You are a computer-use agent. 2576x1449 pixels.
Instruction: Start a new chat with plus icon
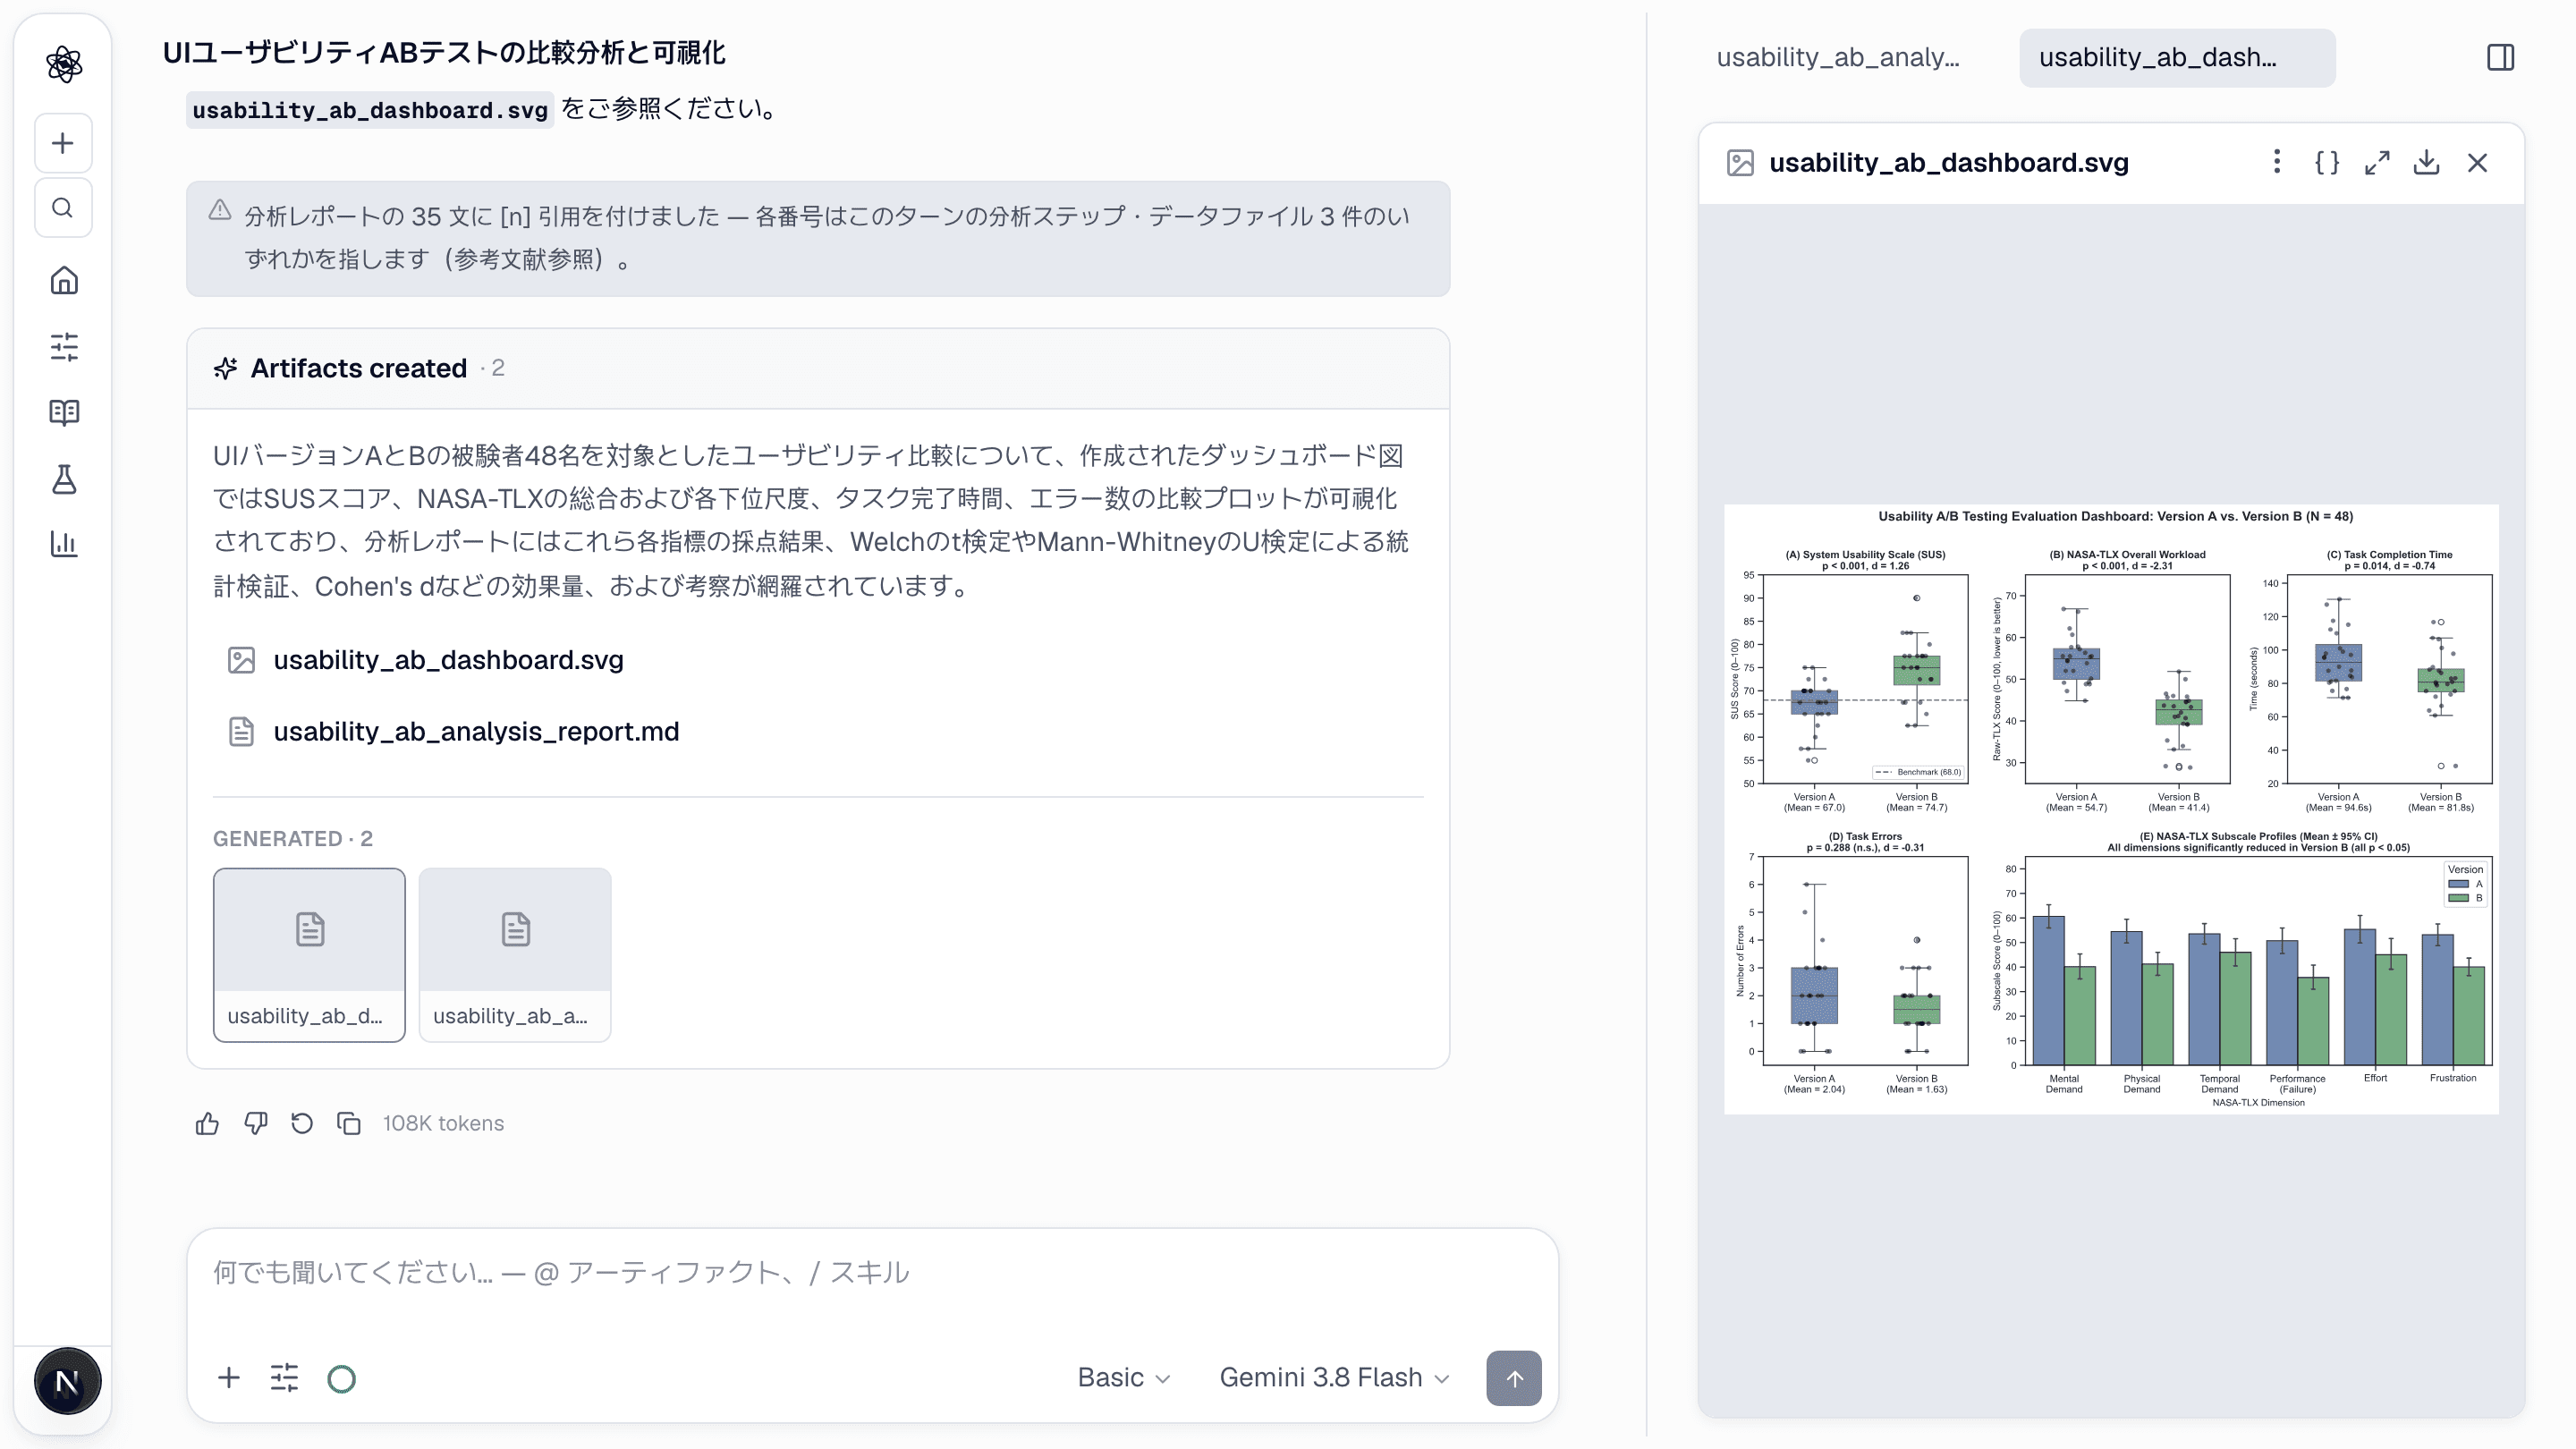[63, 143]
